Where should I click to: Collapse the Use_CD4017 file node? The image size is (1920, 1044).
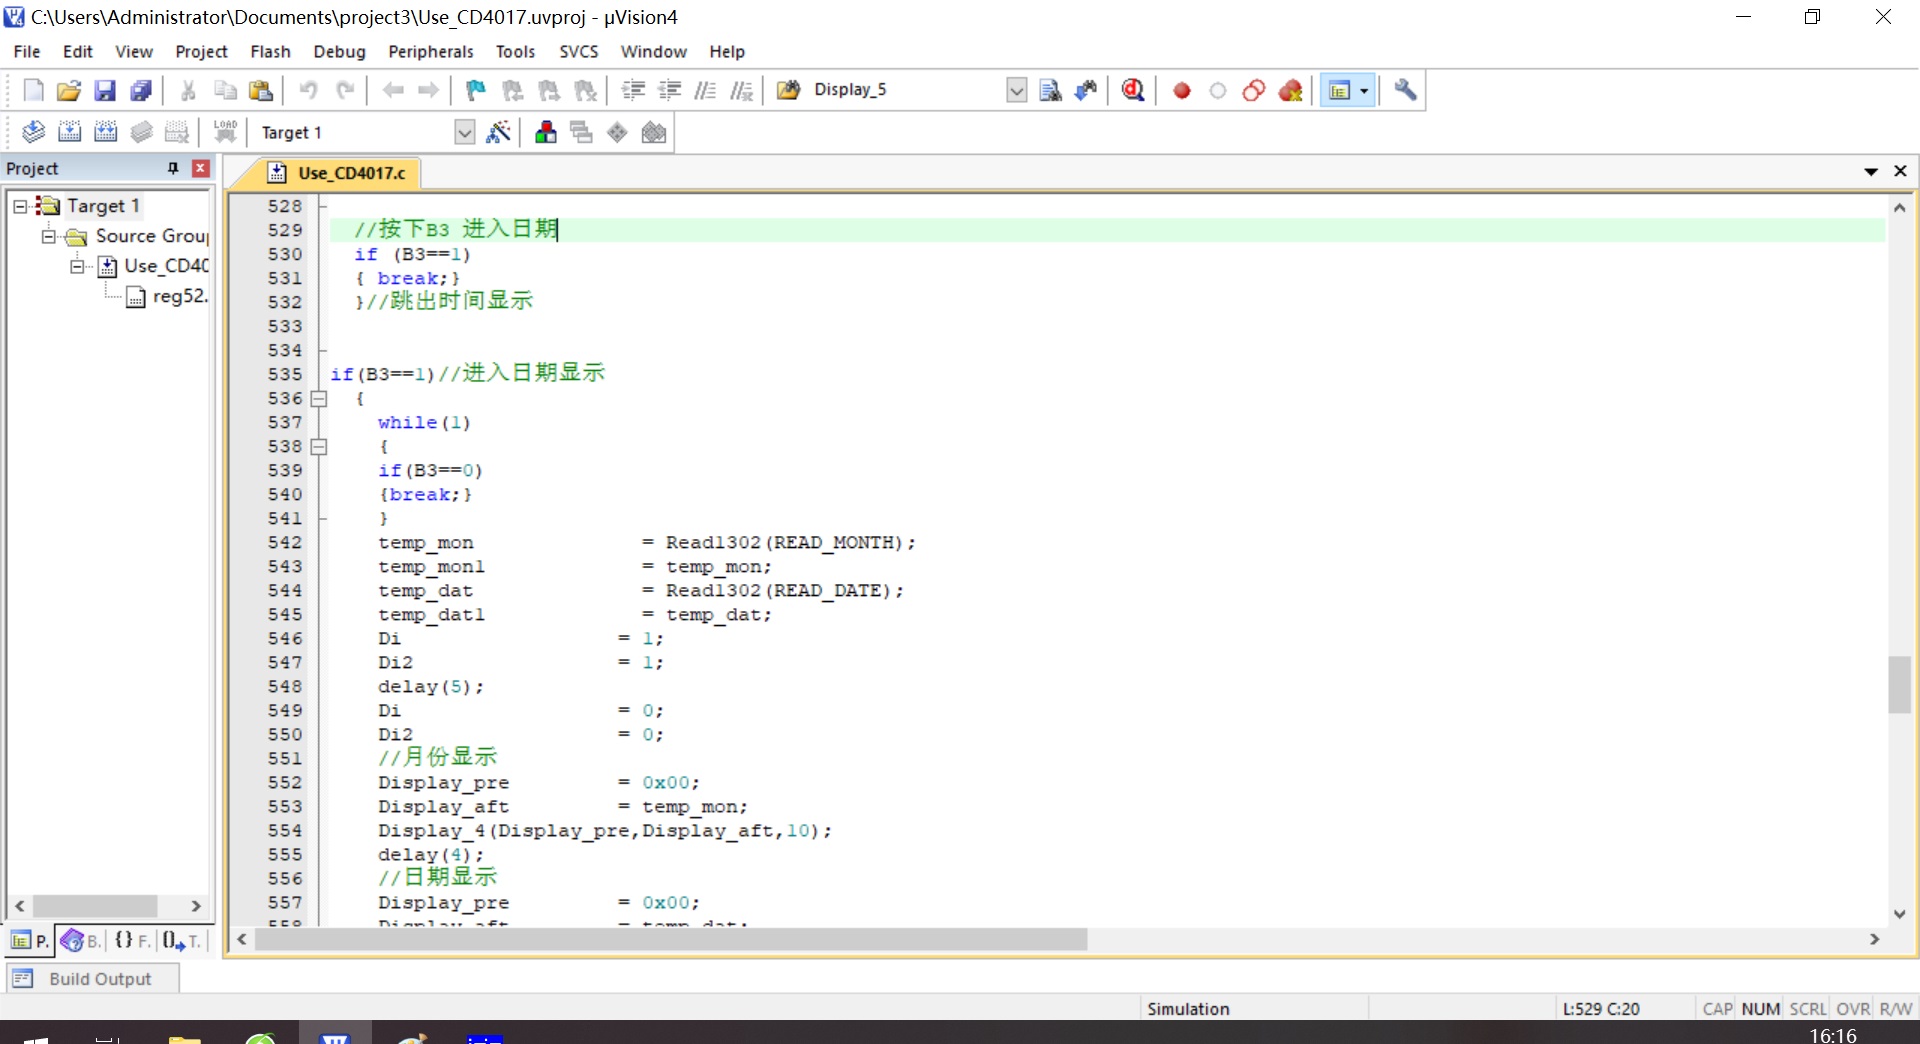(x=77, y=266)
